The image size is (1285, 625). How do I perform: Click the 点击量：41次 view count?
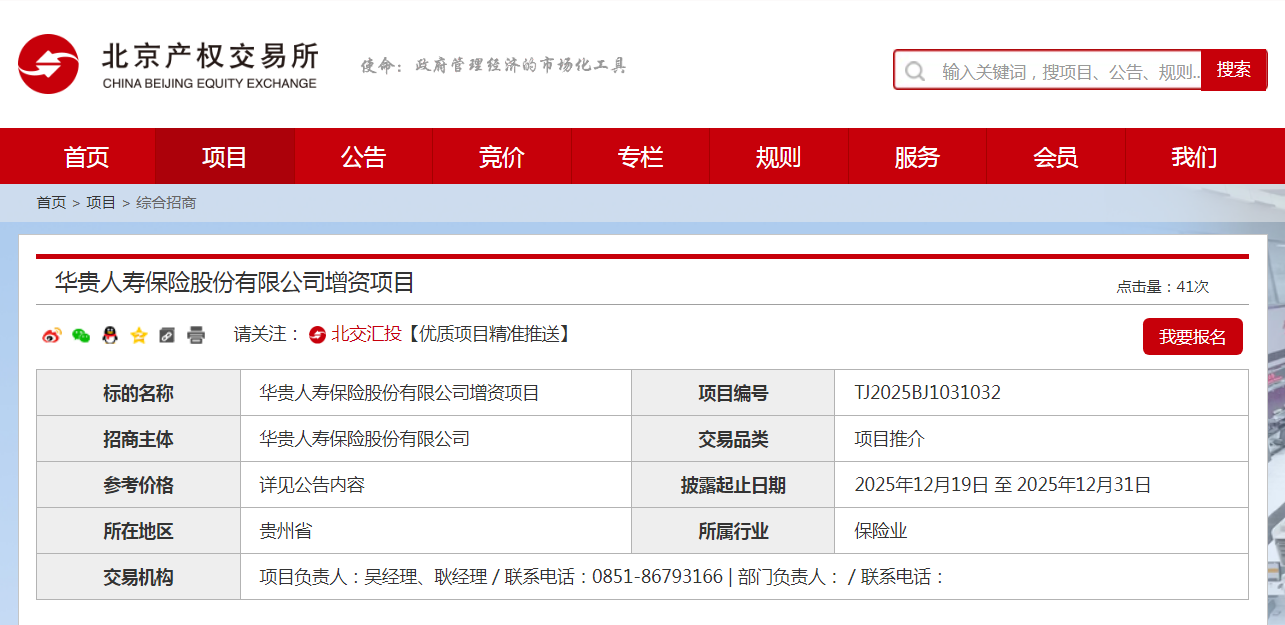pos(1163,287)
